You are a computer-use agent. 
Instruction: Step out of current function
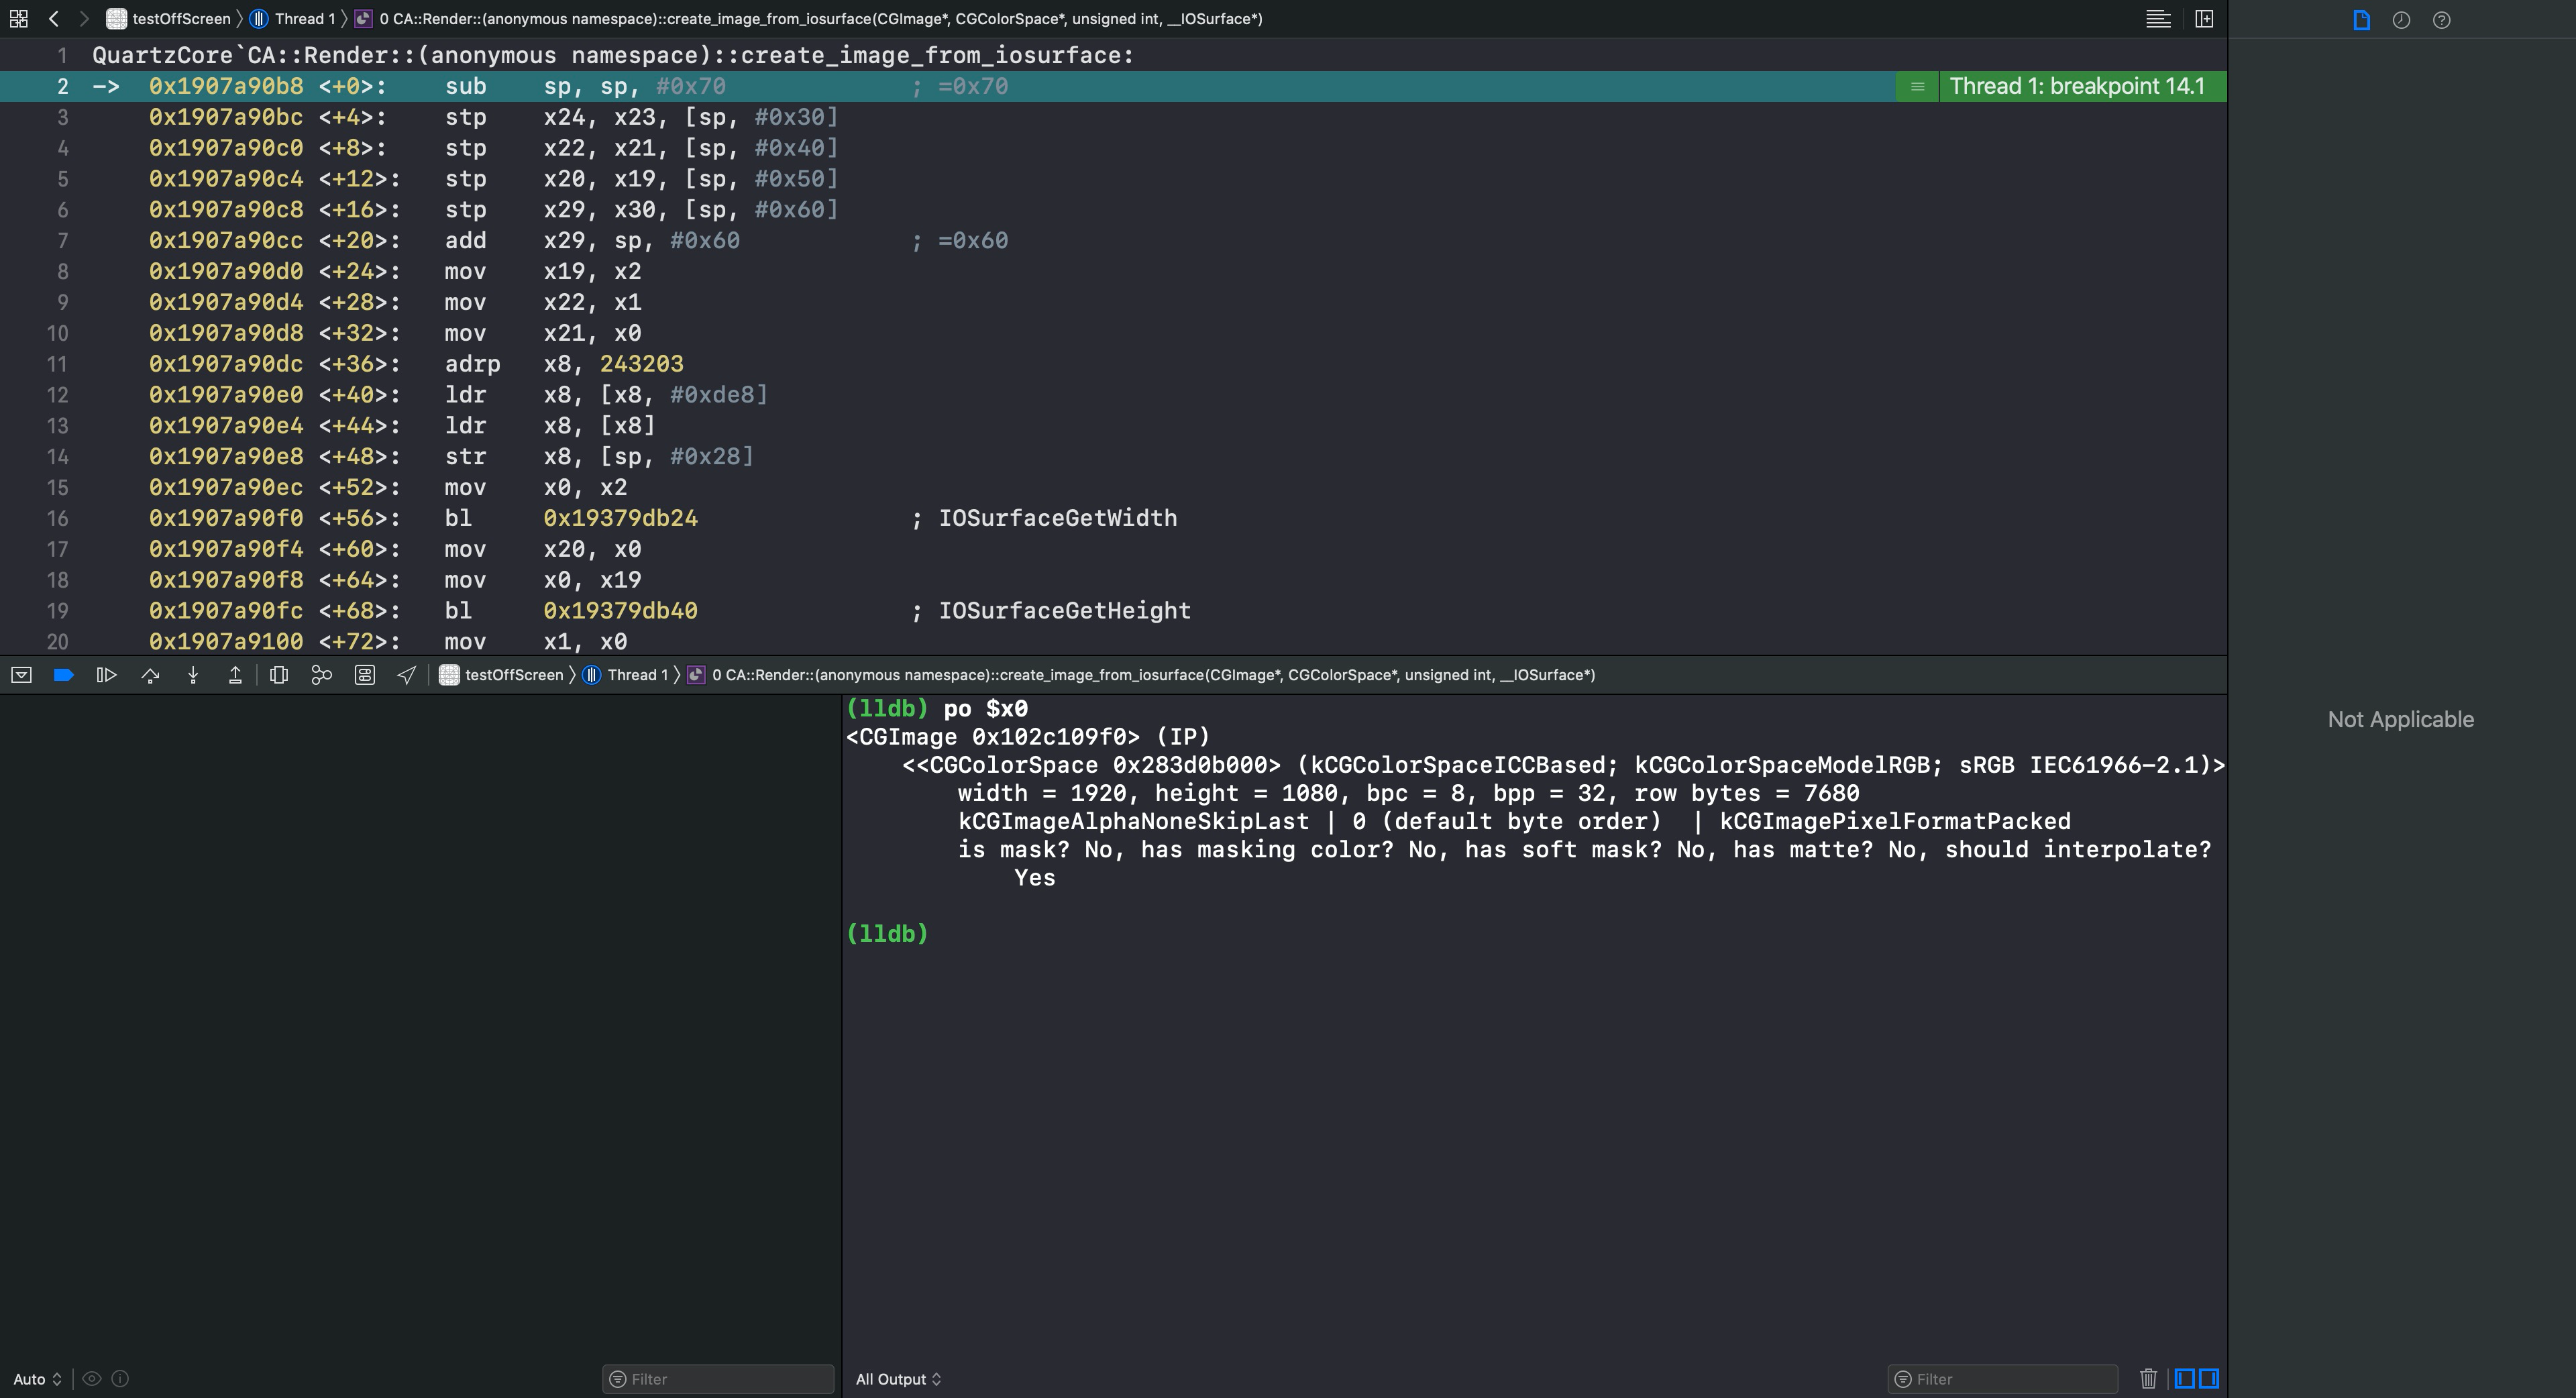coord(235,675)
